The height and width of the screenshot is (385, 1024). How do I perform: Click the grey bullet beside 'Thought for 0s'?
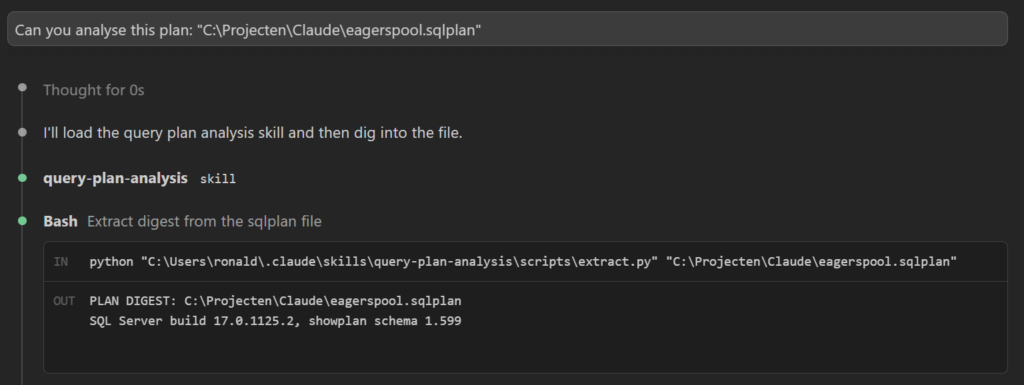click(22, 87)
